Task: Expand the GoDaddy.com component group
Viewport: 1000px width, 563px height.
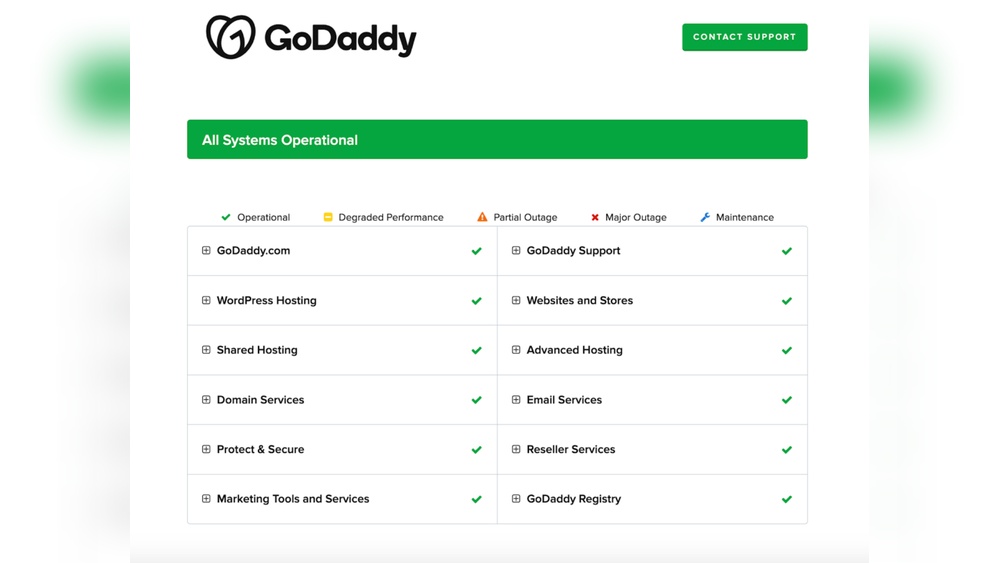Action: (x=206, y=251)
